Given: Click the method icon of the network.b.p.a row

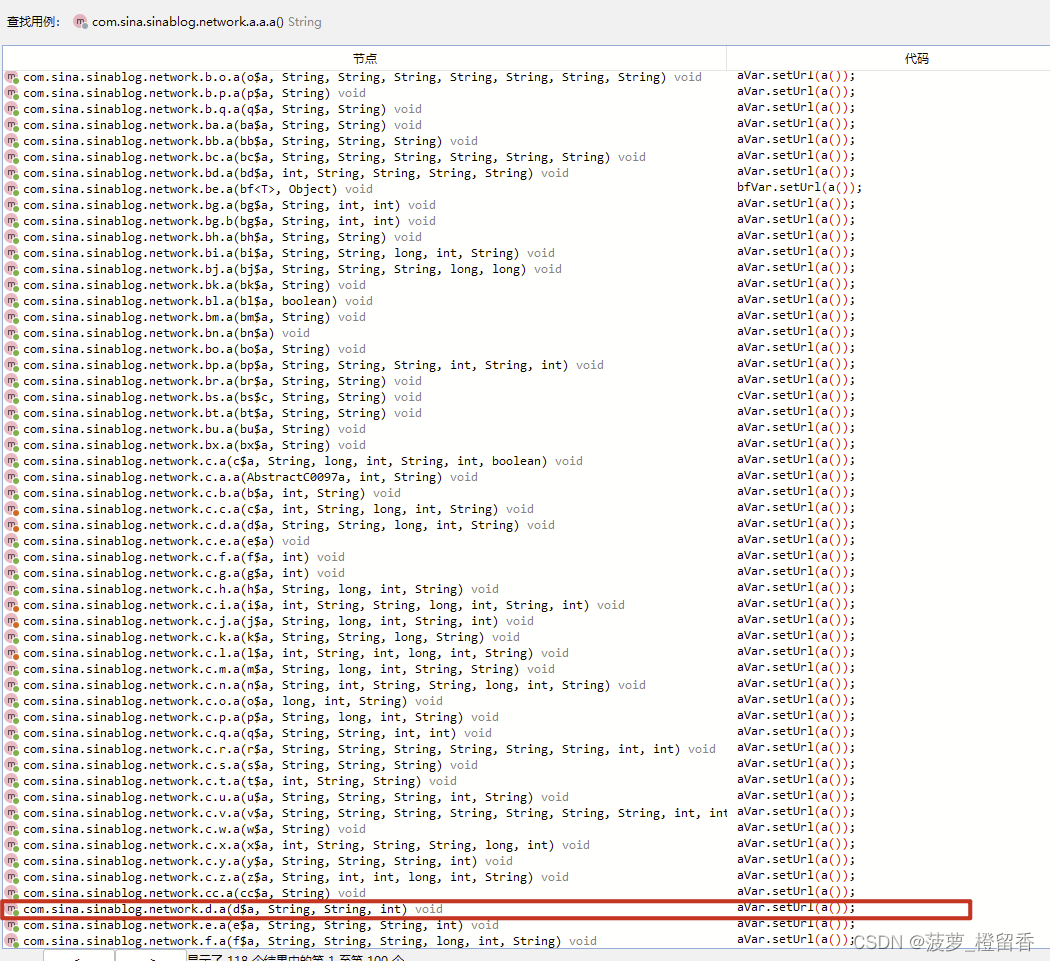Looking at the screenshot, I should click(12, 94).
